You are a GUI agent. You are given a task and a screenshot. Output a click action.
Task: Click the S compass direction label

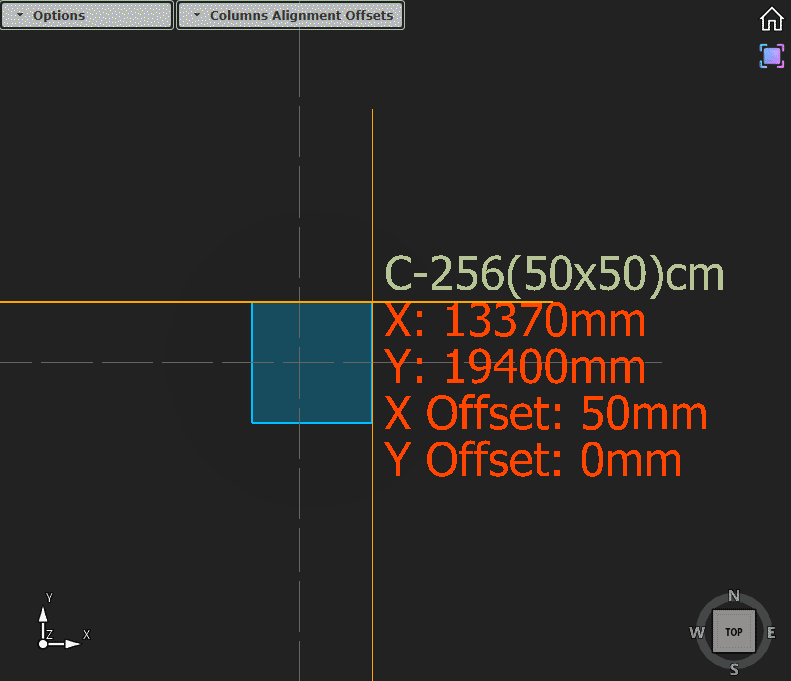[x=734, y=669]
